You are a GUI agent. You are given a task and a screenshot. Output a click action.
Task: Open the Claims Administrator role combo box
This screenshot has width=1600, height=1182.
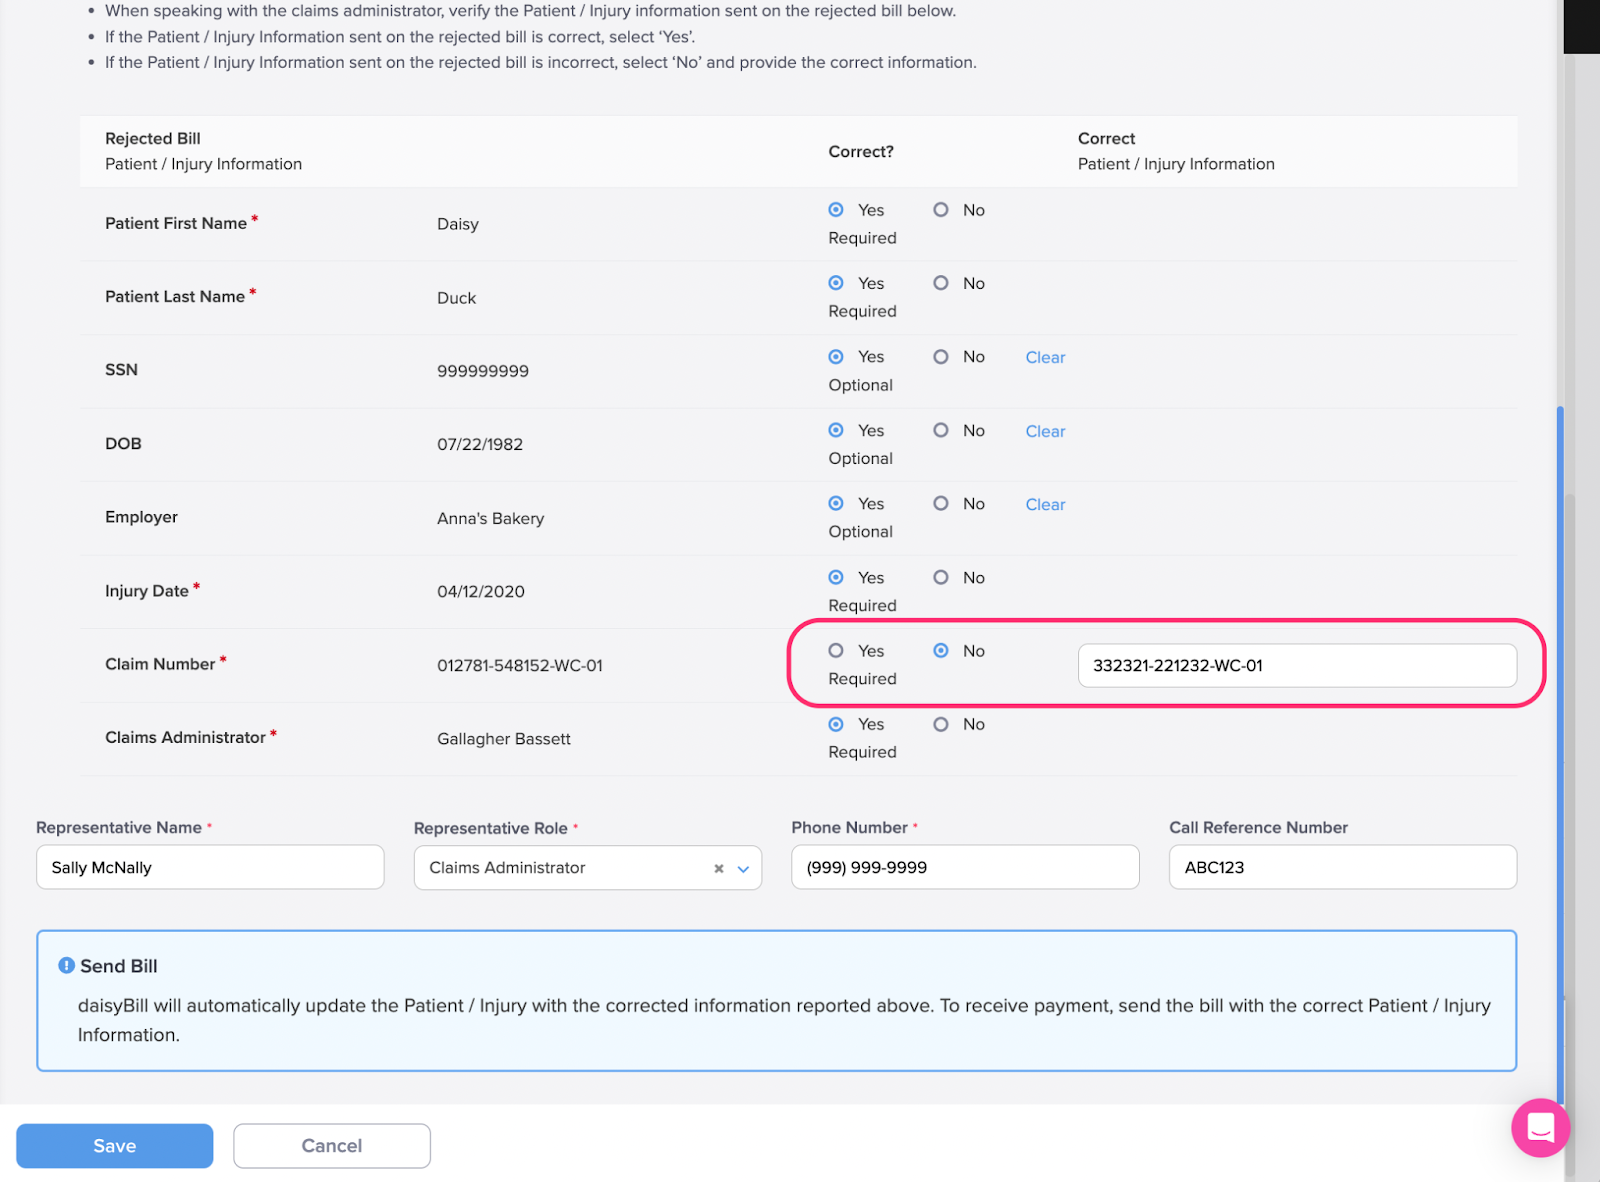pos(560,868)
